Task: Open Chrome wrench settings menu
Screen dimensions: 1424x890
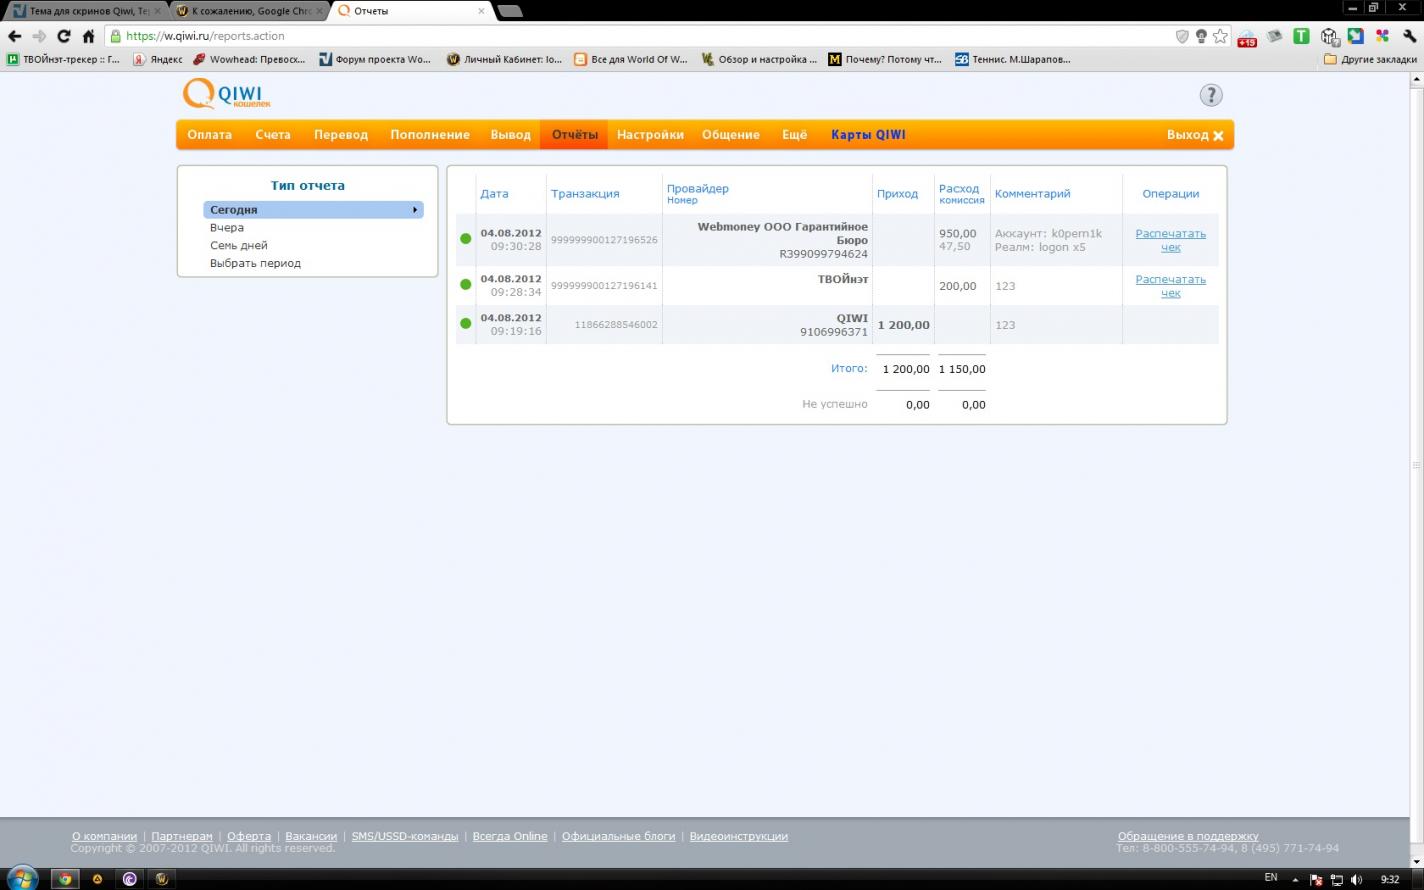Action: [1409, 36]
